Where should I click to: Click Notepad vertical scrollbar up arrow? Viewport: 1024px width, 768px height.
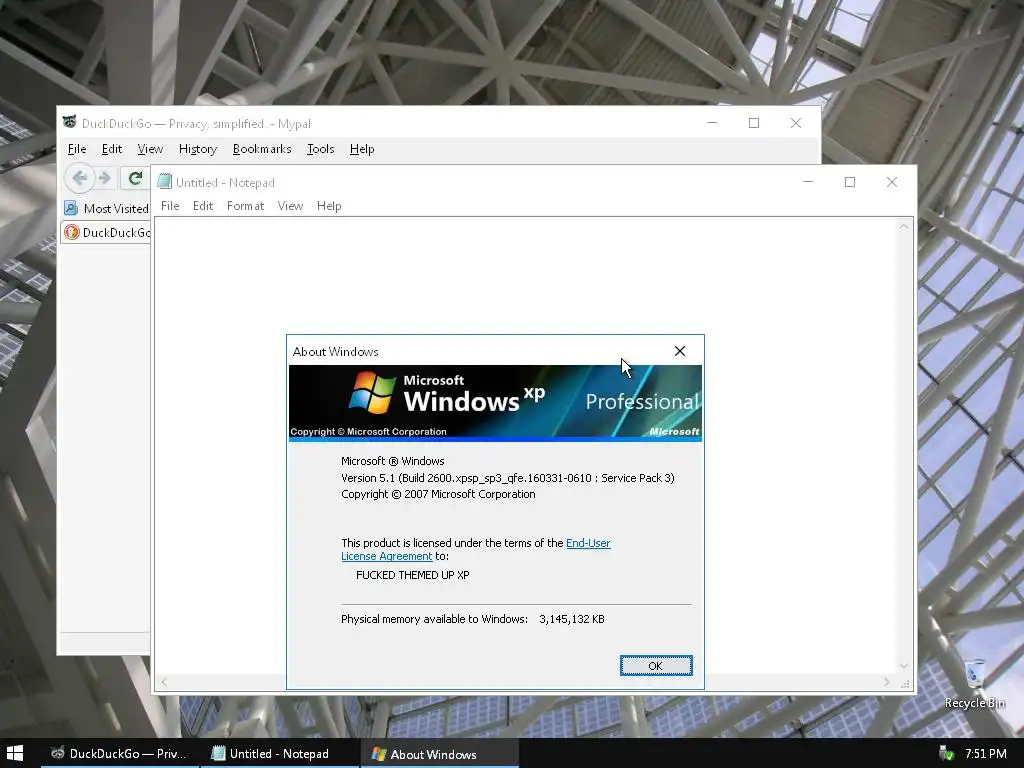click(904, 227)
